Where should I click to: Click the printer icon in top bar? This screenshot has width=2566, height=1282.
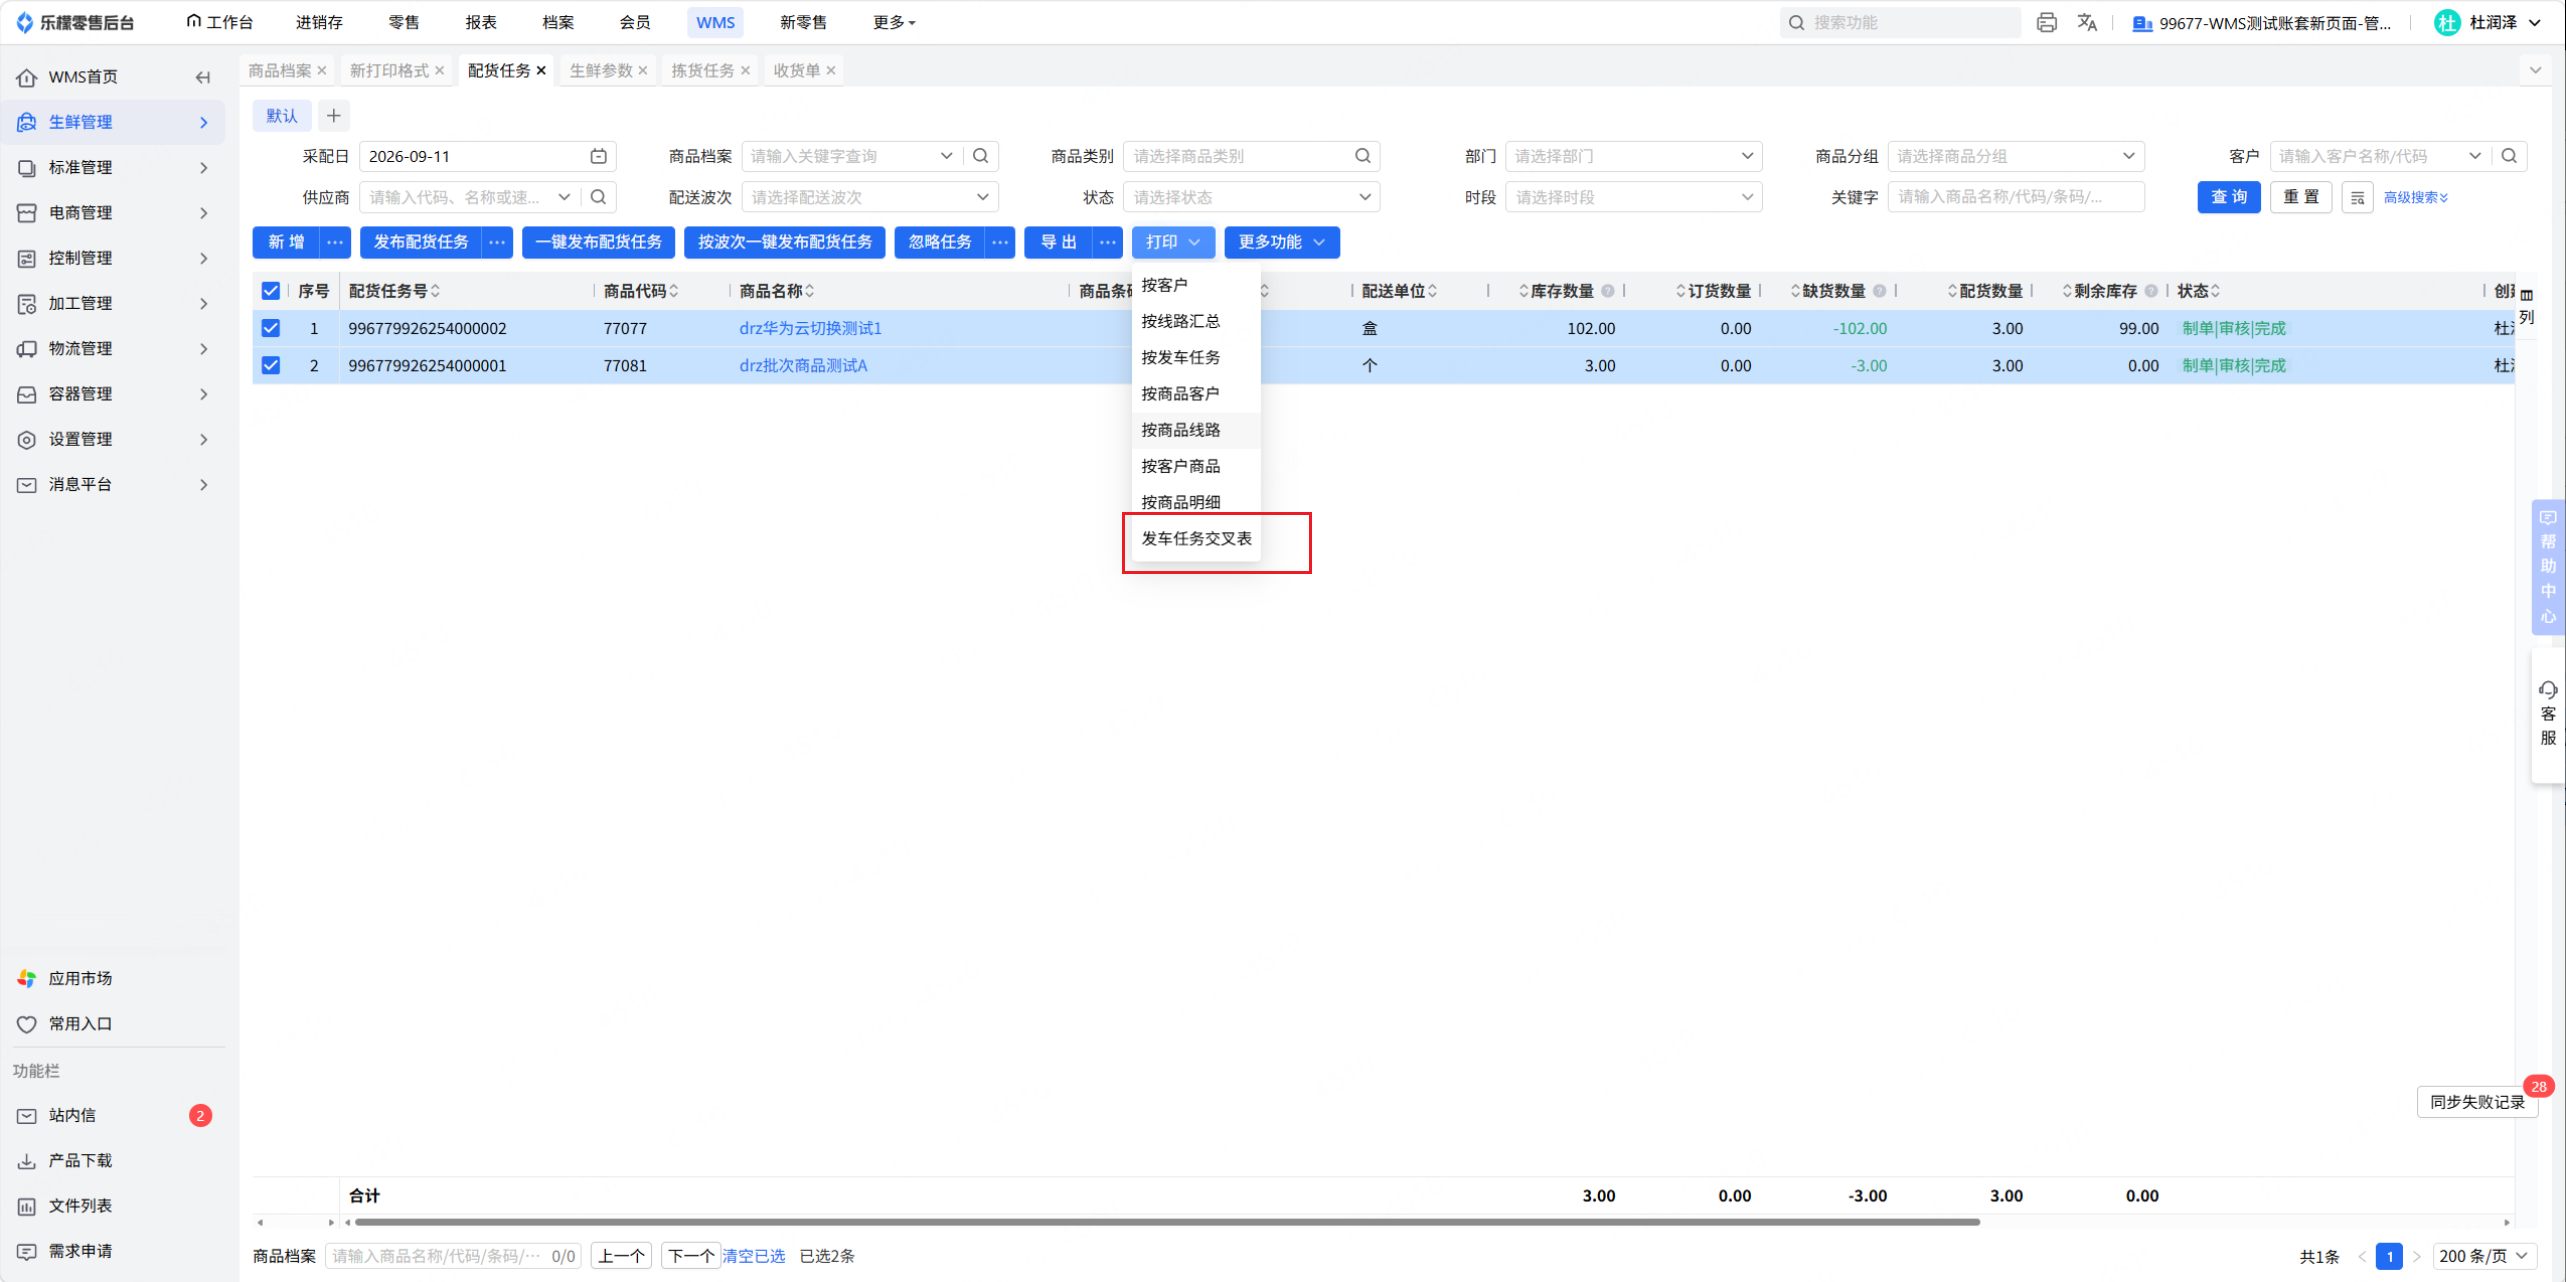(2046, 22)
